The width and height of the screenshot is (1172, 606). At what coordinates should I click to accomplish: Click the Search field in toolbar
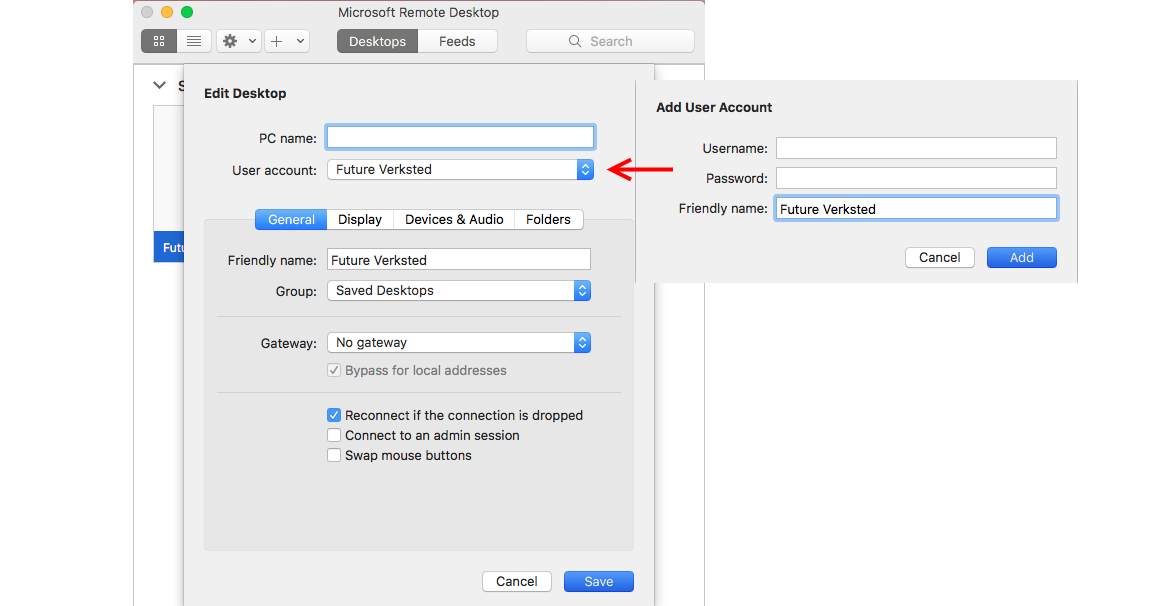[x=610, y=41]
